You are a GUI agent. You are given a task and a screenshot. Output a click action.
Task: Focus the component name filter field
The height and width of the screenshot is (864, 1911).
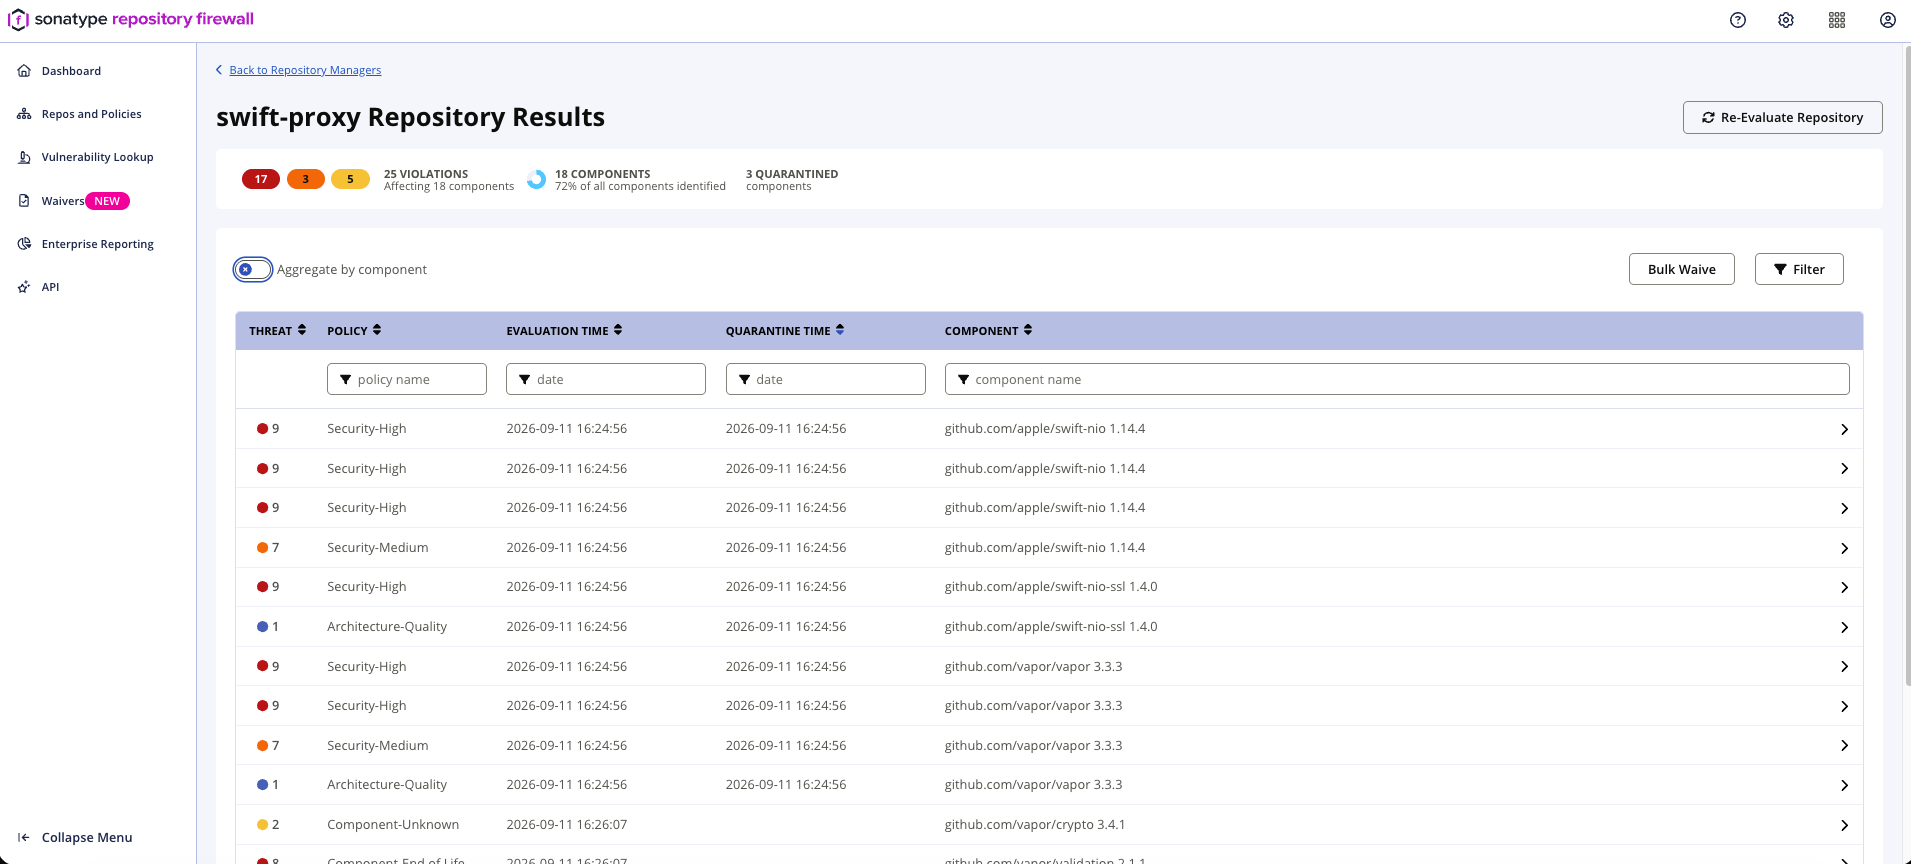point(1397,379)
